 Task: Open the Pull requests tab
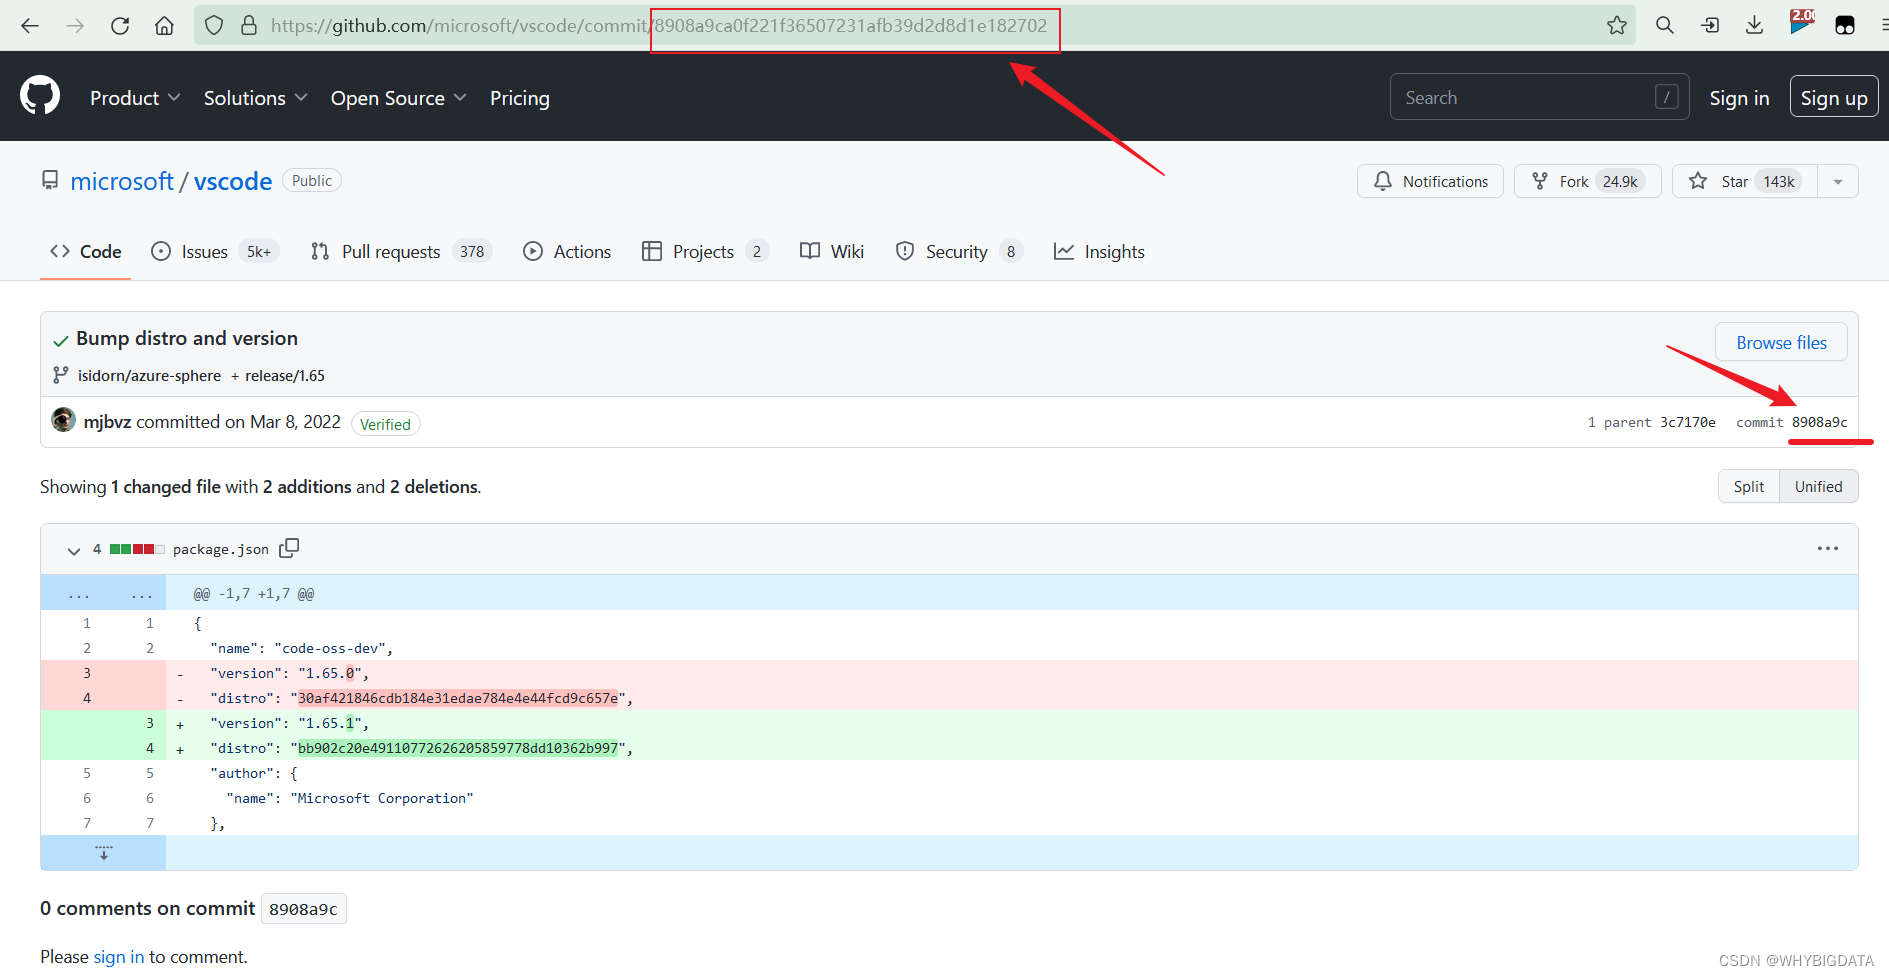point(401,252)
